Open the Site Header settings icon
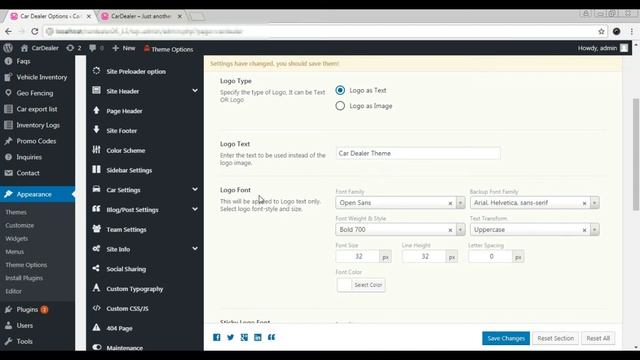This screenshot has height=360, width=640. (96, 90)
